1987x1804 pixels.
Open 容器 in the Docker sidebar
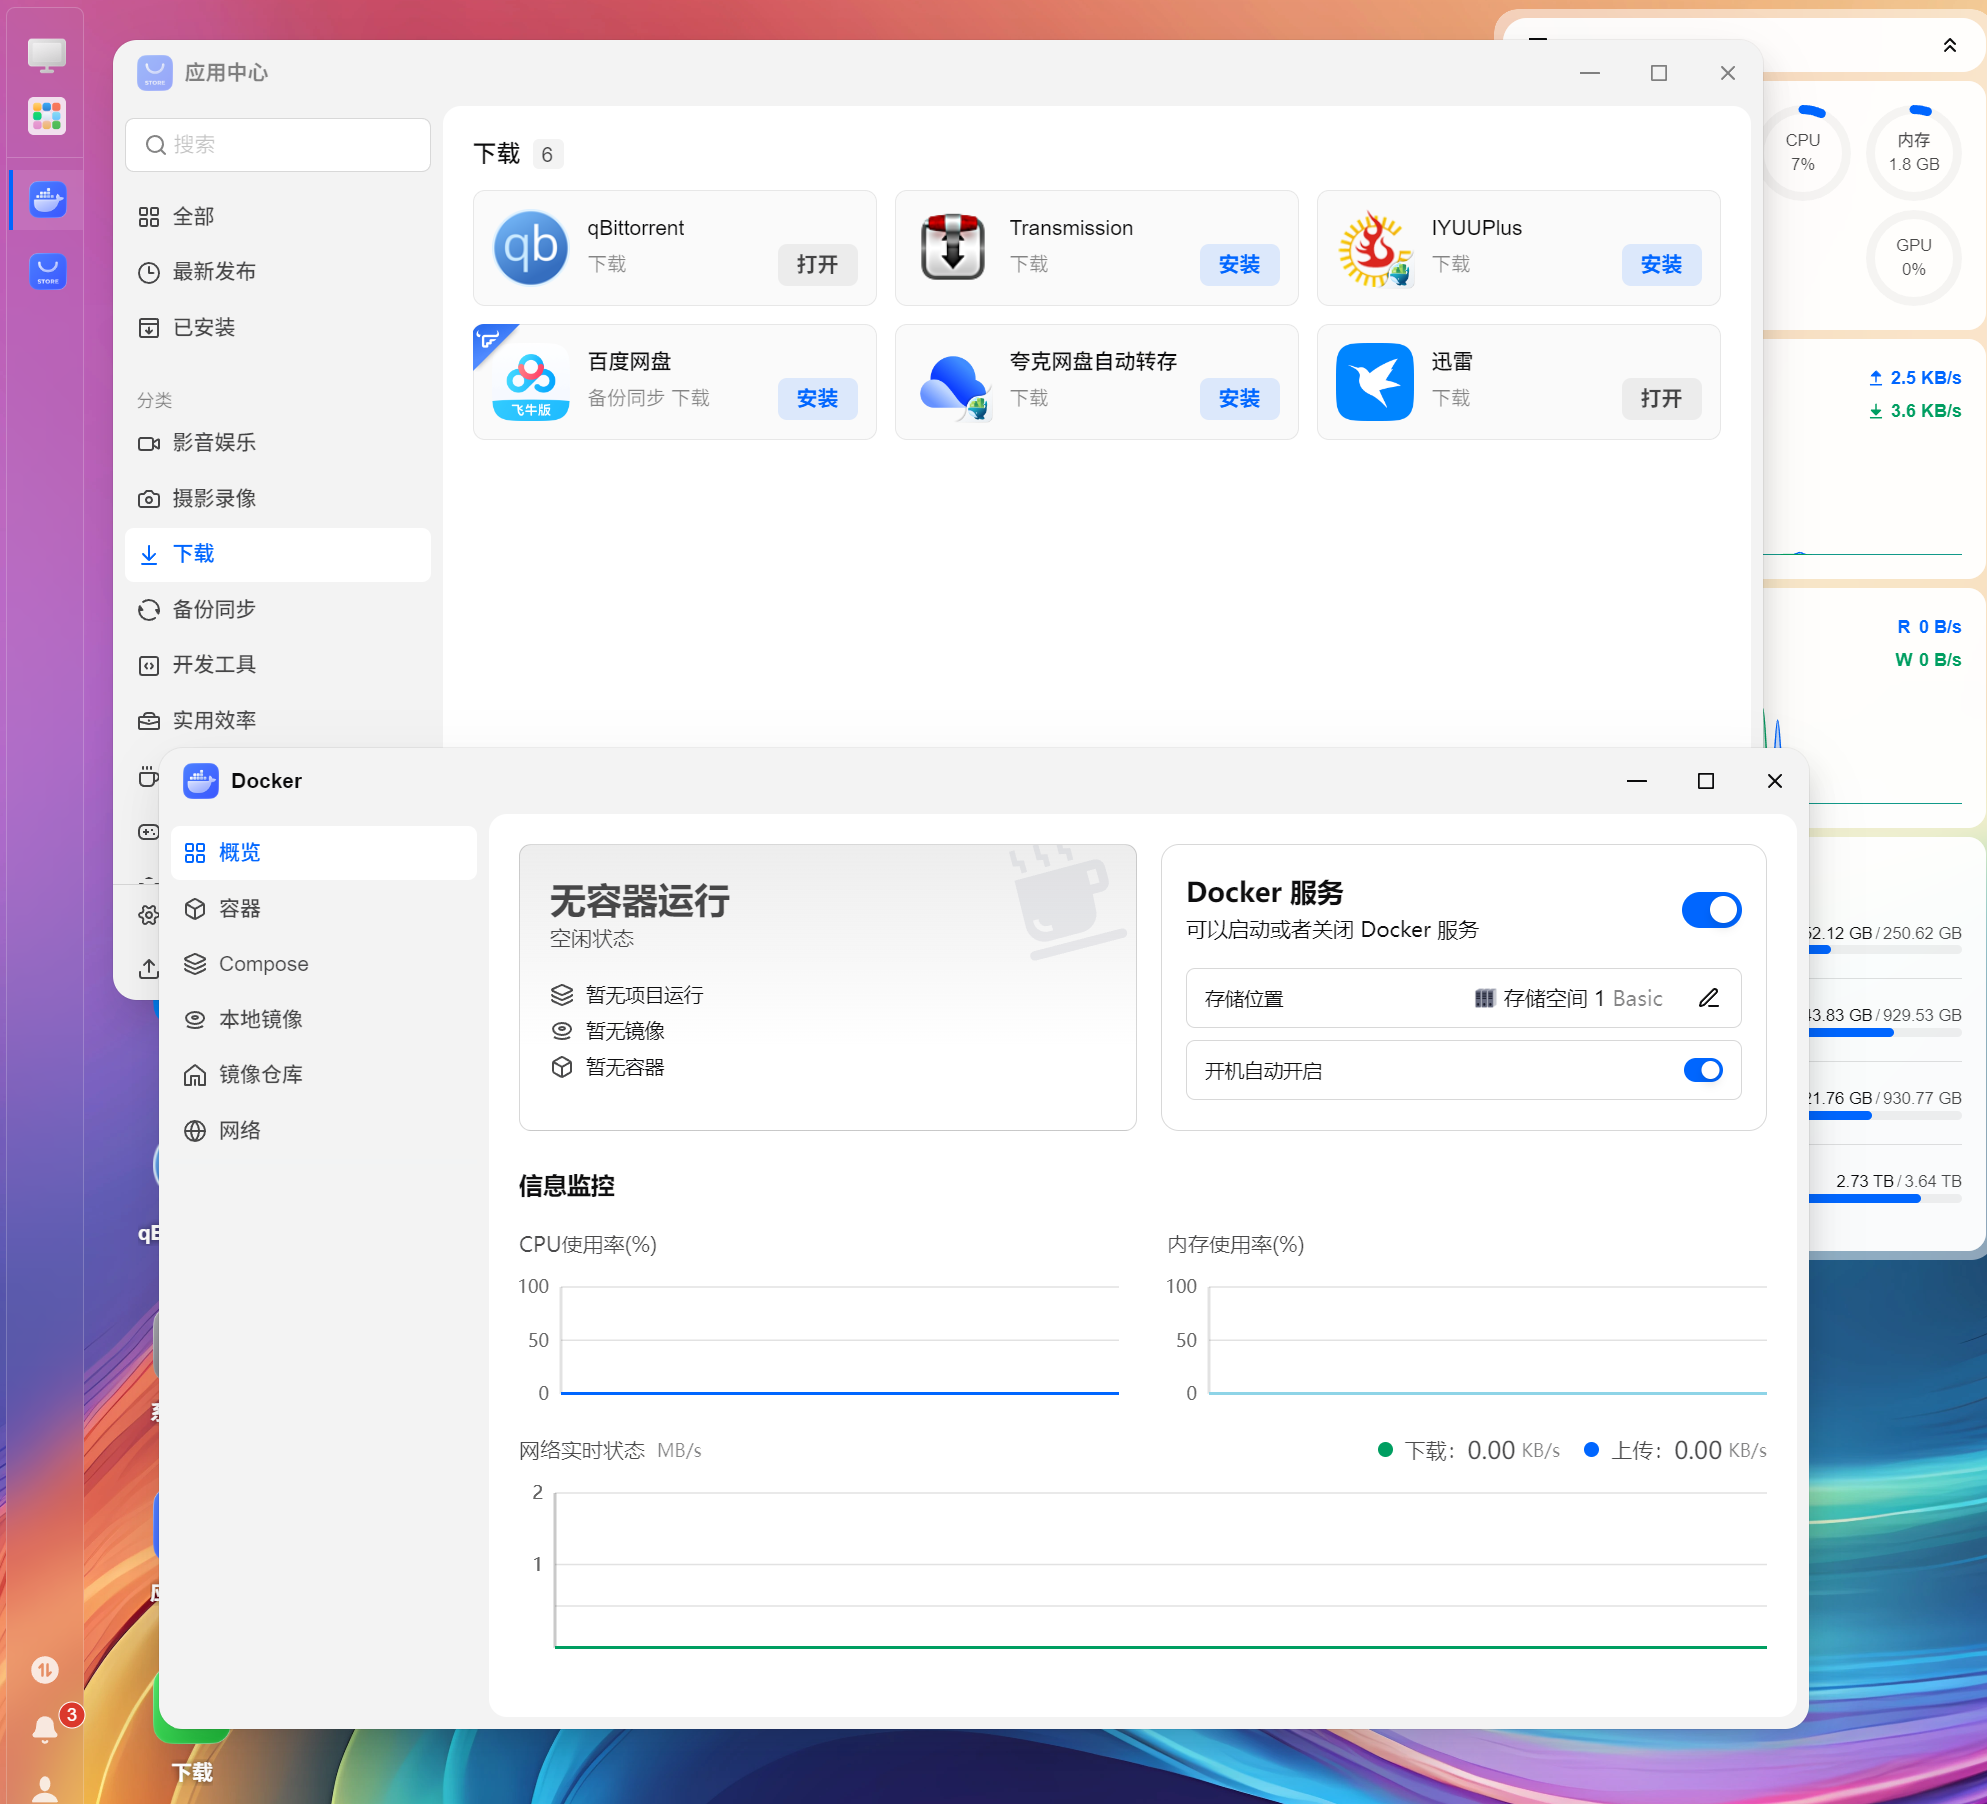tap(323, 908)
